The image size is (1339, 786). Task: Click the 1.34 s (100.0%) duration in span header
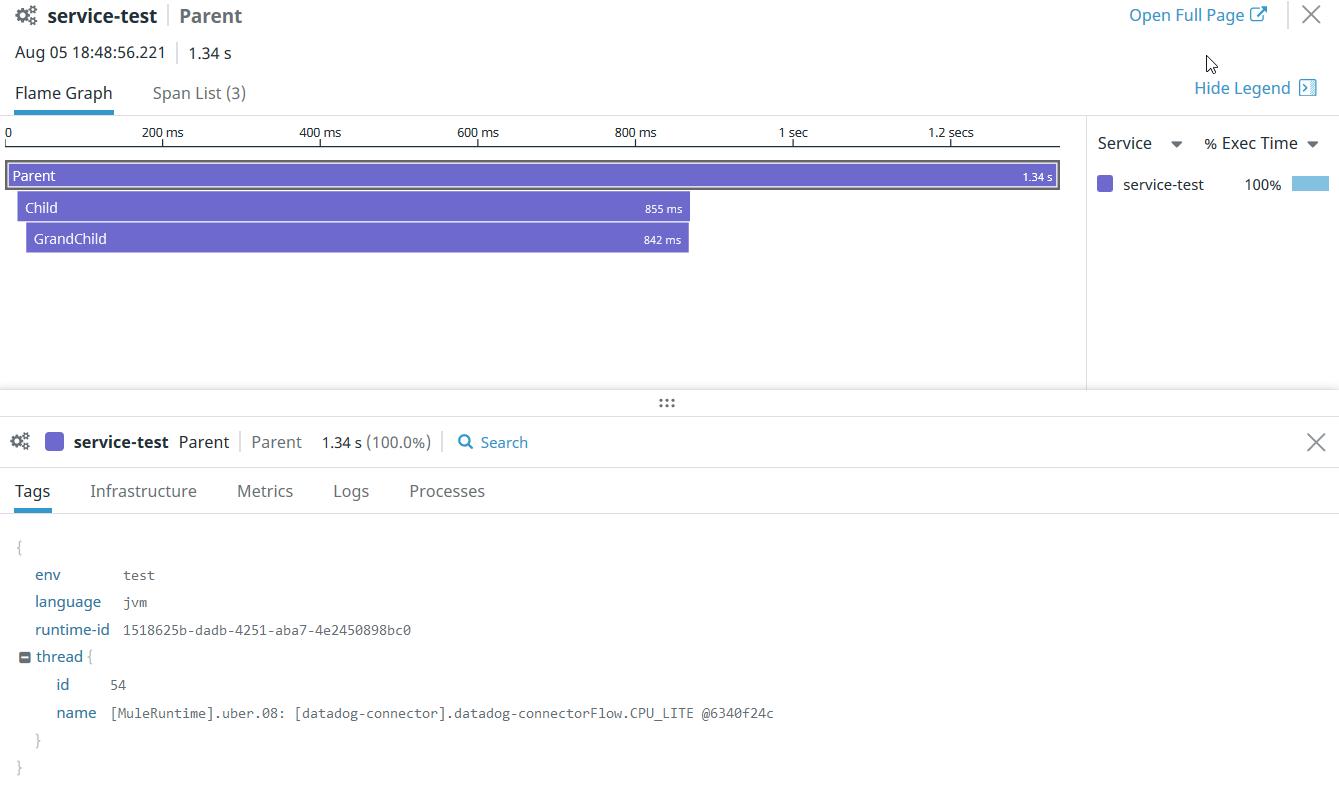click(376, 442)
